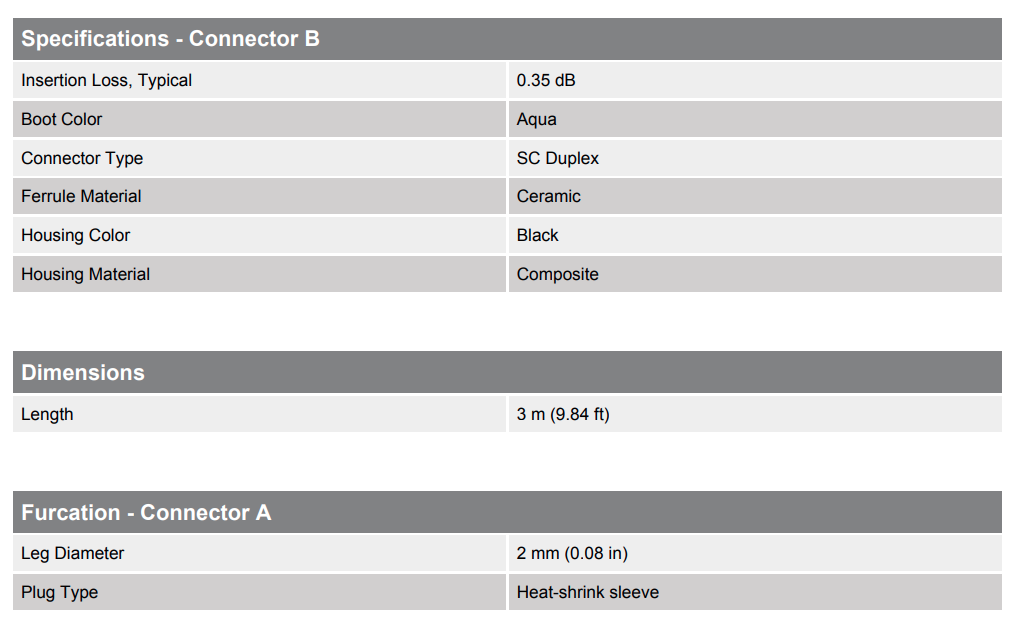
Task: Click the Ceramic value cell
Action: tap(755, 196)
